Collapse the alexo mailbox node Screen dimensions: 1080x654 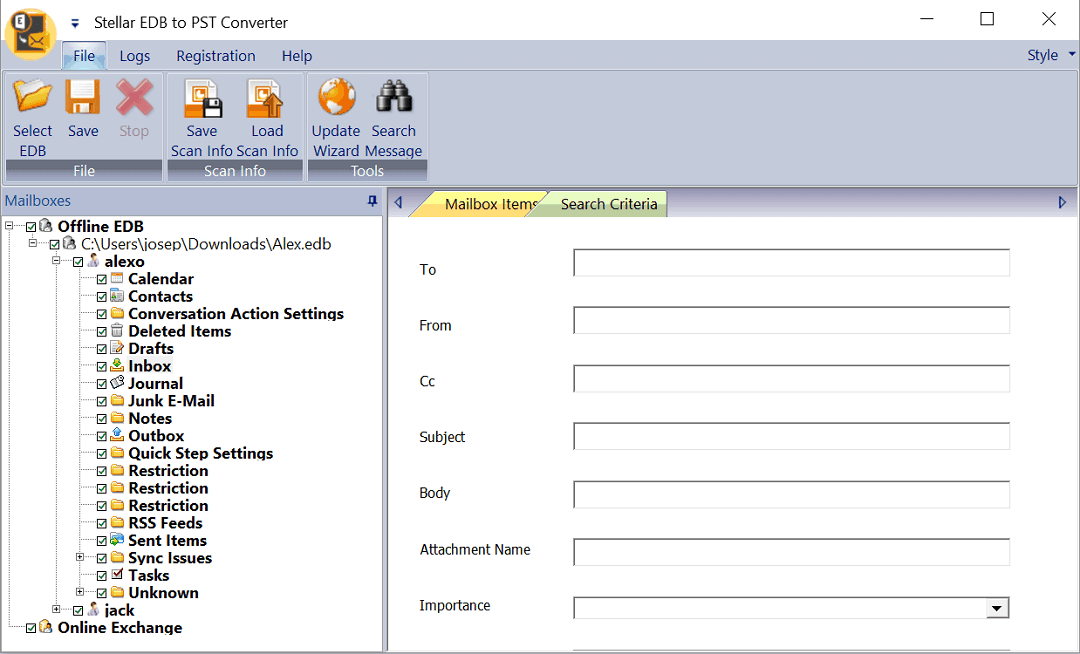(x=56, y=261)
